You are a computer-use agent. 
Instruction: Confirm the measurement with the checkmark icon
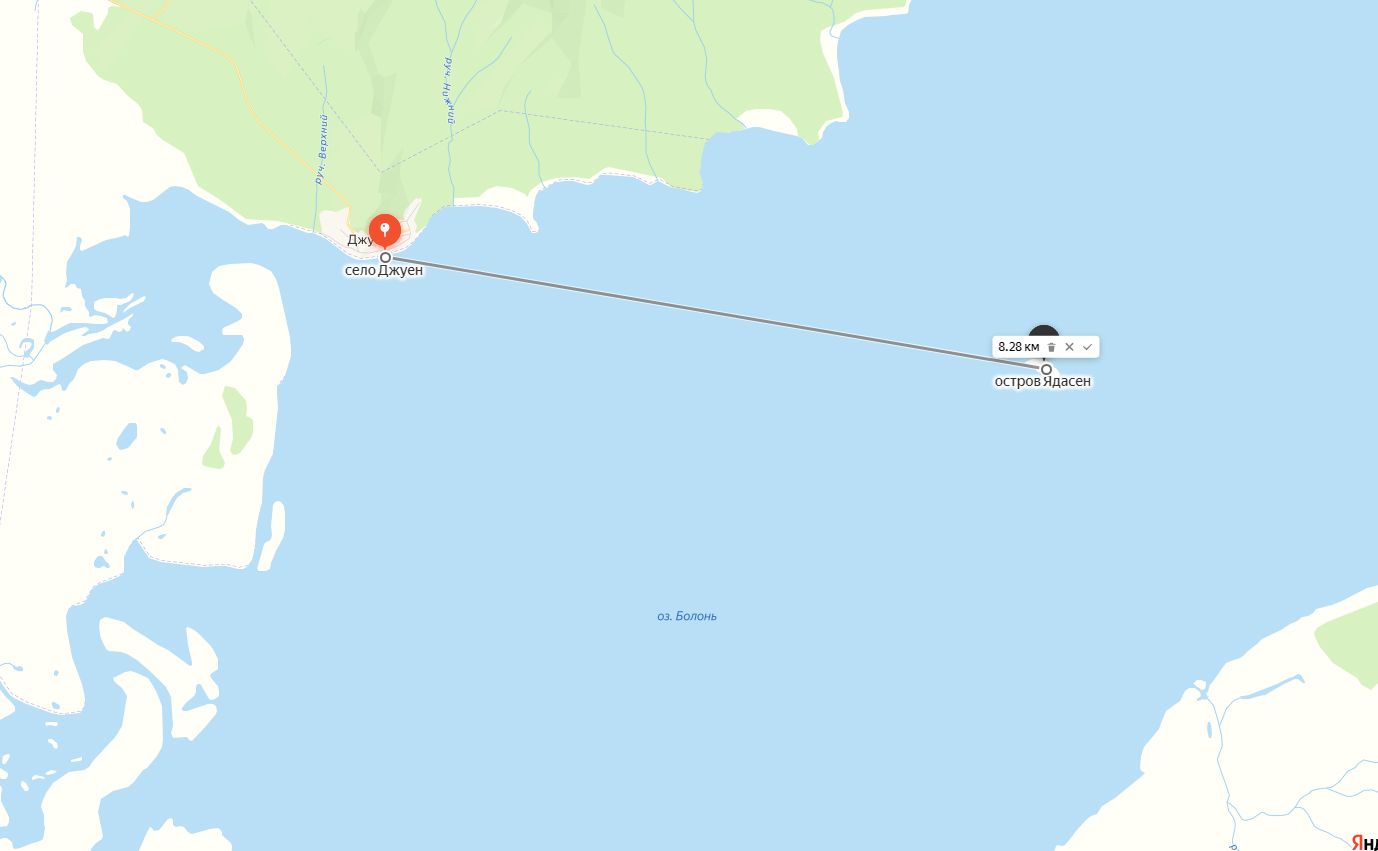click(x=1087, y=347)
